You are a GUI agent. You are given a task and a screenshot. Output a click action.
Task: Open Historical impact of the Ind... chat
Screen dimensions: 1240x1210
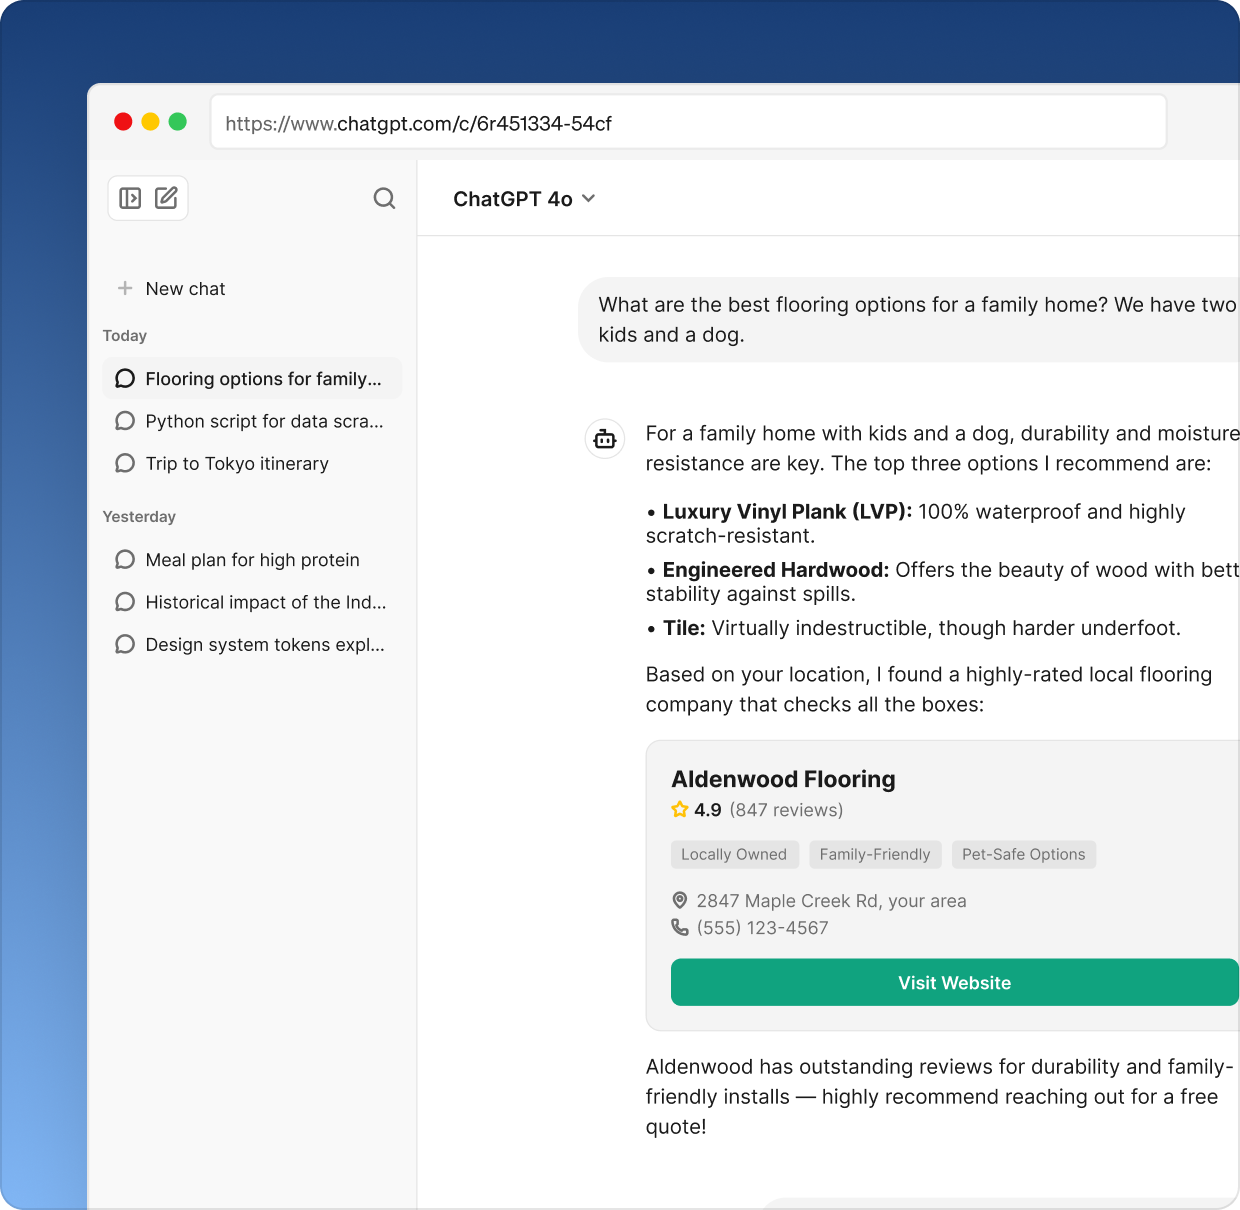[252, 602]
